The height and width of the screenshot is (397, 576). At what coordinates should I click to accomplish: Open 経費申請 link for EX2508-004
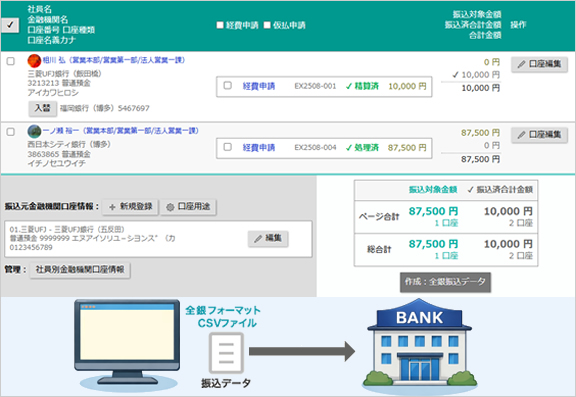tap(259, 148)
